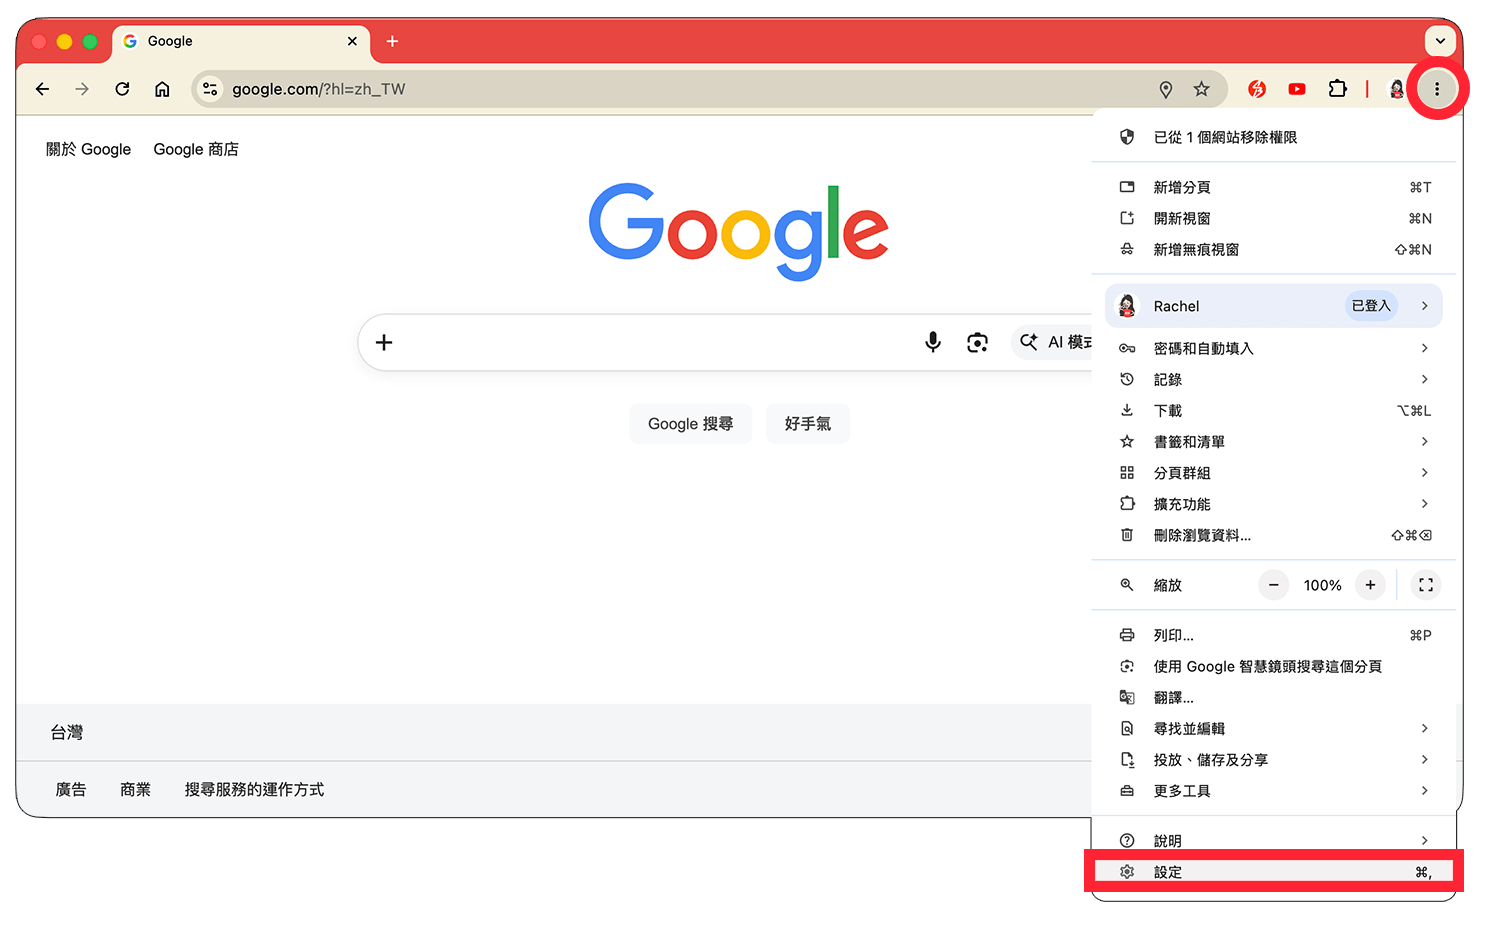Expand 分頁群組 submenu
1500x925 pixels.
pos(1274,472)
